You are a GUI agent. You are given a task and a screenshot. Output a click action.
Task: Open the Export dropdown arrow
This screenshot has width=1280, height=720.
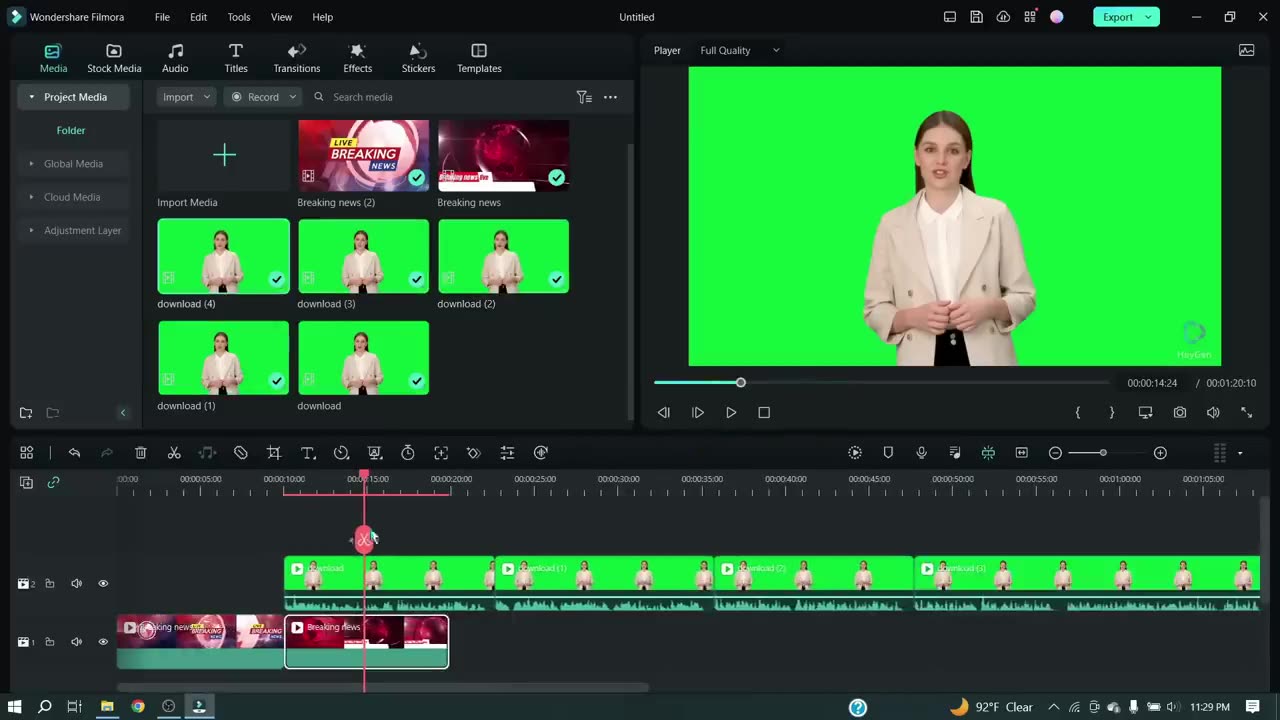pos(1149,17)
